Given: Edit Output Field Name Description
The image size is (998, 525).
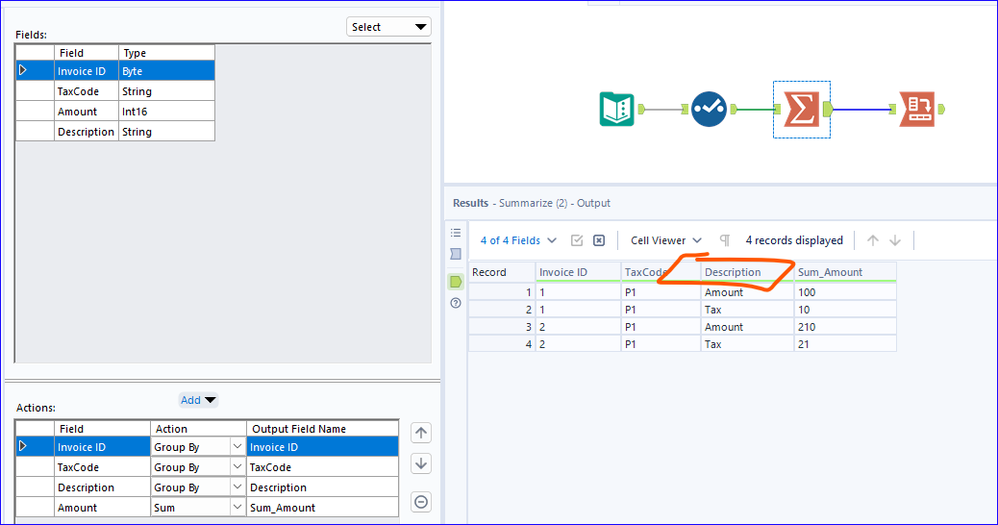Looking at the screenshot, I should [x=323, y=487].
